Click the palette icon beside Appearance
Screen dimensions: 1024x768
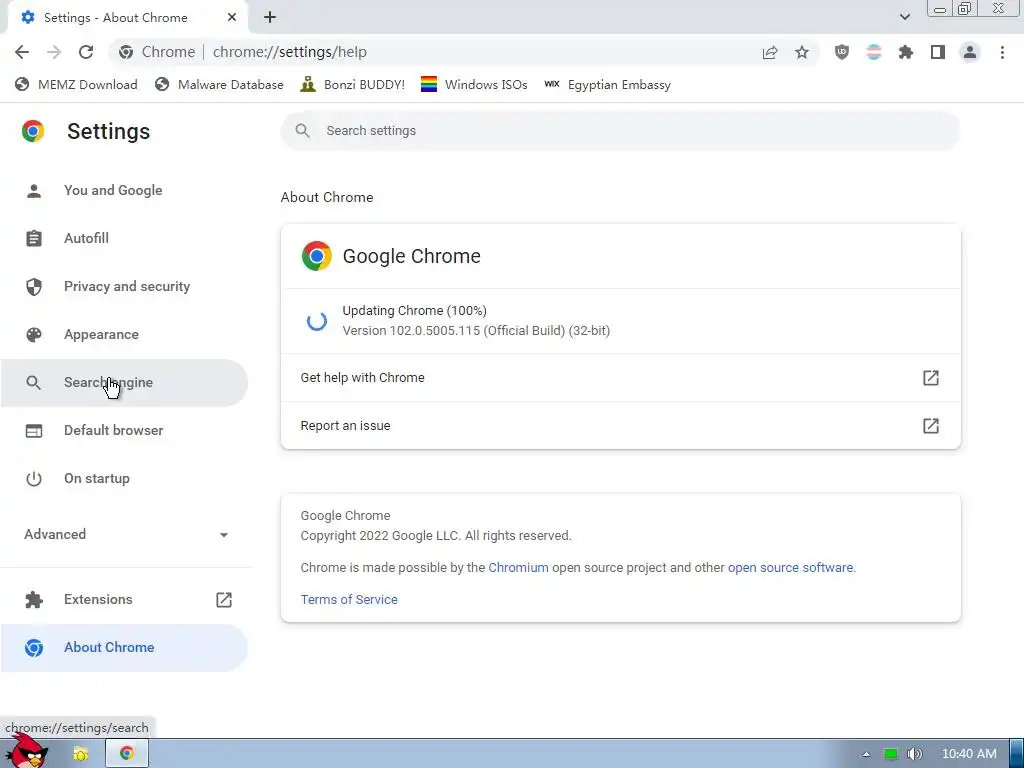click(34, 334)
